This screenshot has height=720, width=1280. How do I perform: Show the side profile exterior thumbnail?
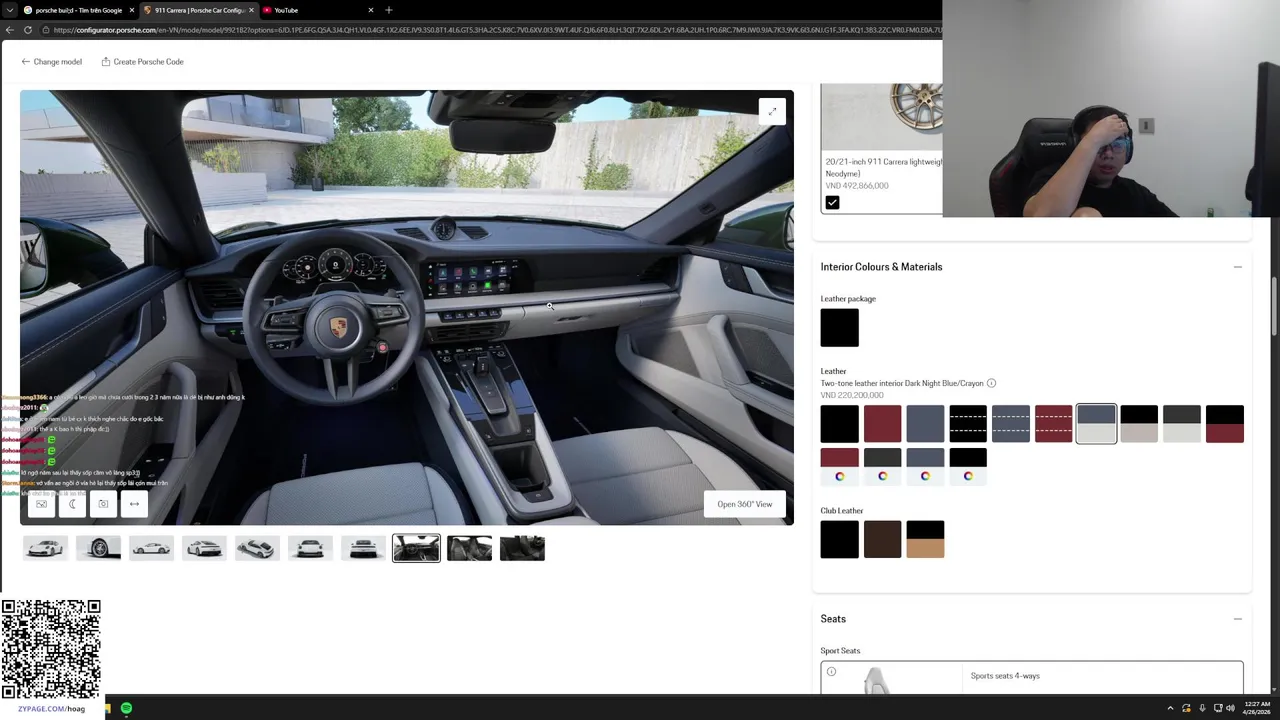pyautogui.click(x=151, y=548)
